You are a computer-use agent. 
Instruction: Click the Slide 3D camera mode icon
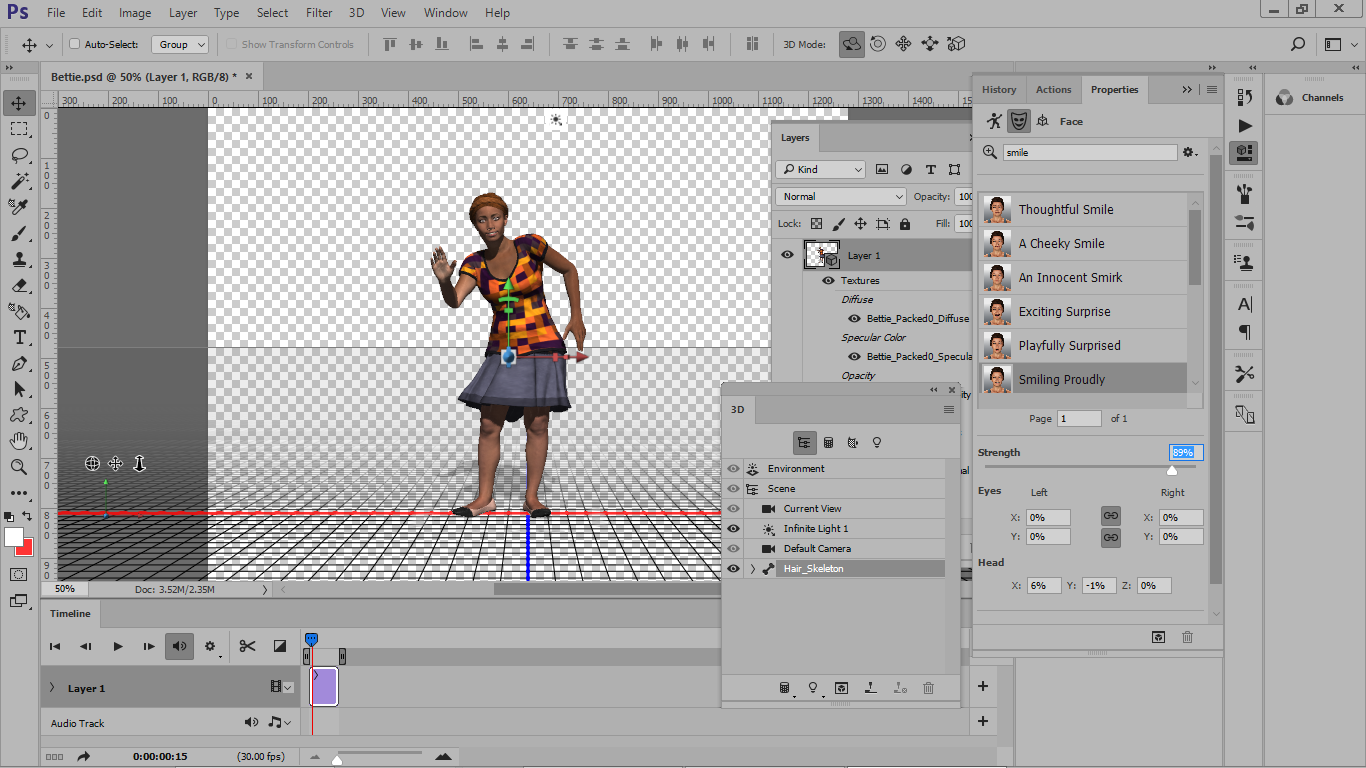click(x=930, y=44)
